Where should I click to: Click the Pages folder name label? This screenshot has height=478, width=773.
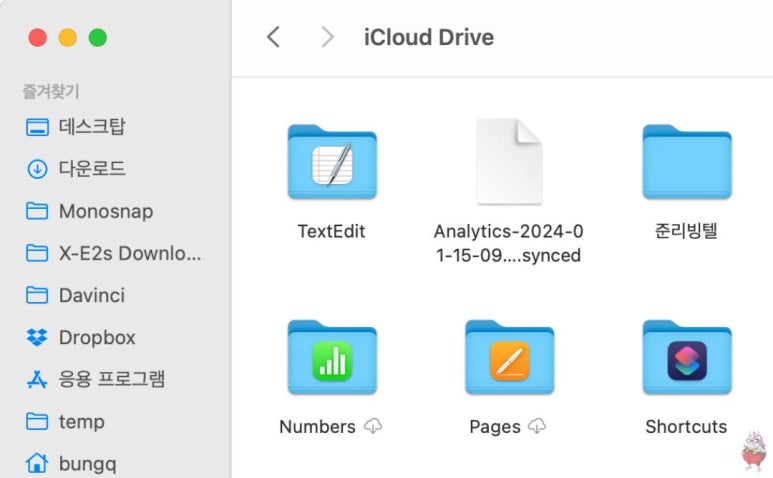495,426
